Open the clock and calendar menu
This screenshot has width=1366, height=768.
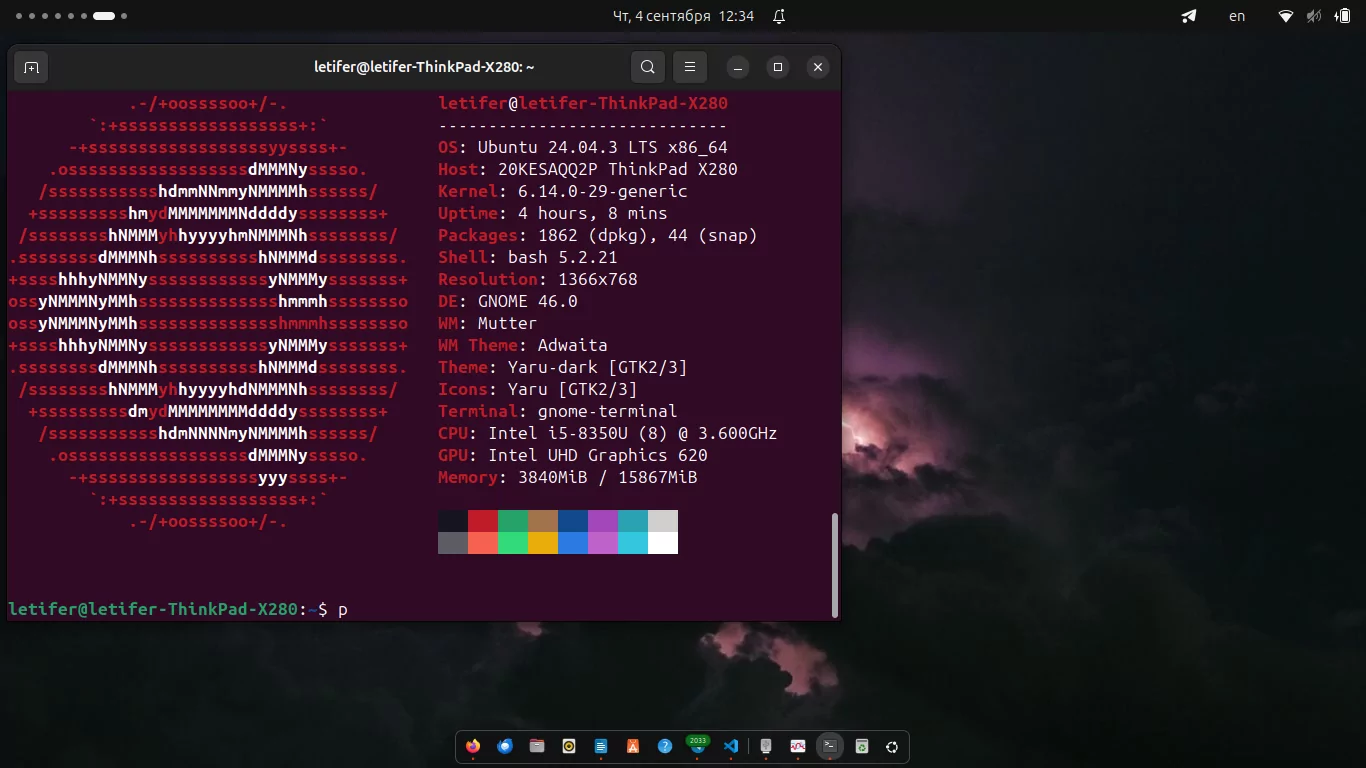[683, 16]
